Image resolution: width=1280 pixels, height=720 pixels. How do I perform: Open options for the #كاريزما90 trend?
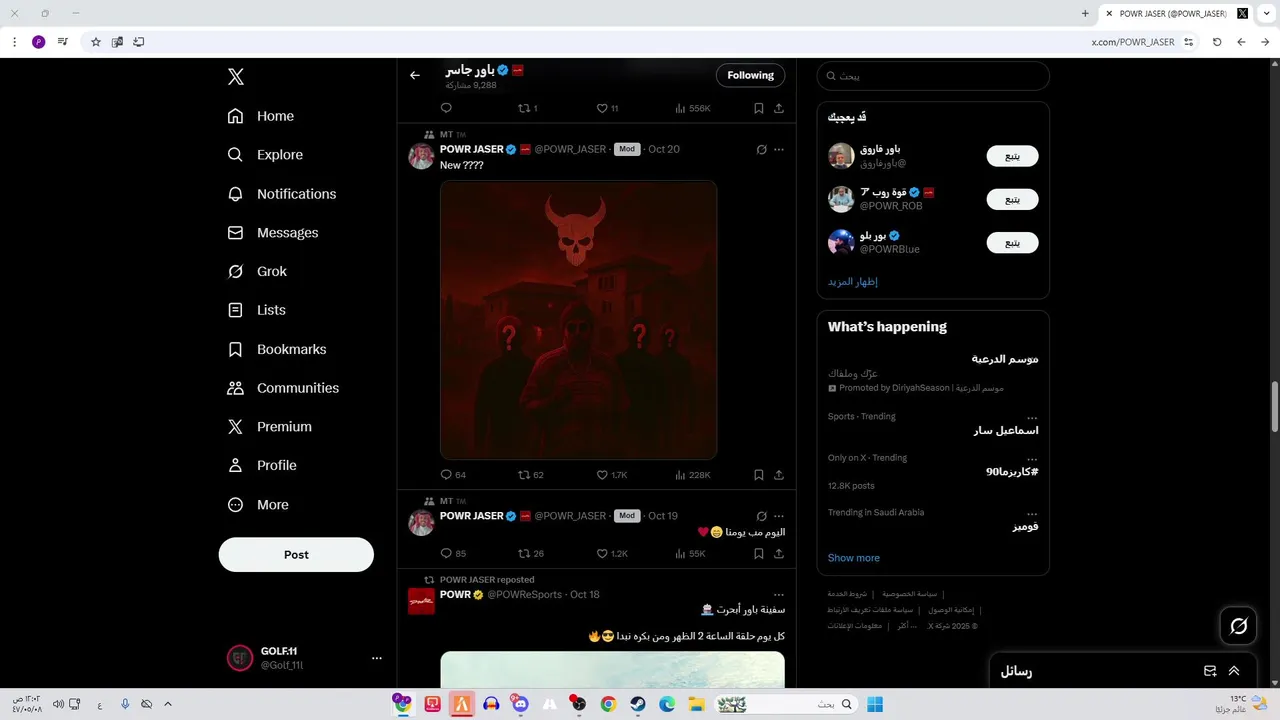tap(1032, 459)
